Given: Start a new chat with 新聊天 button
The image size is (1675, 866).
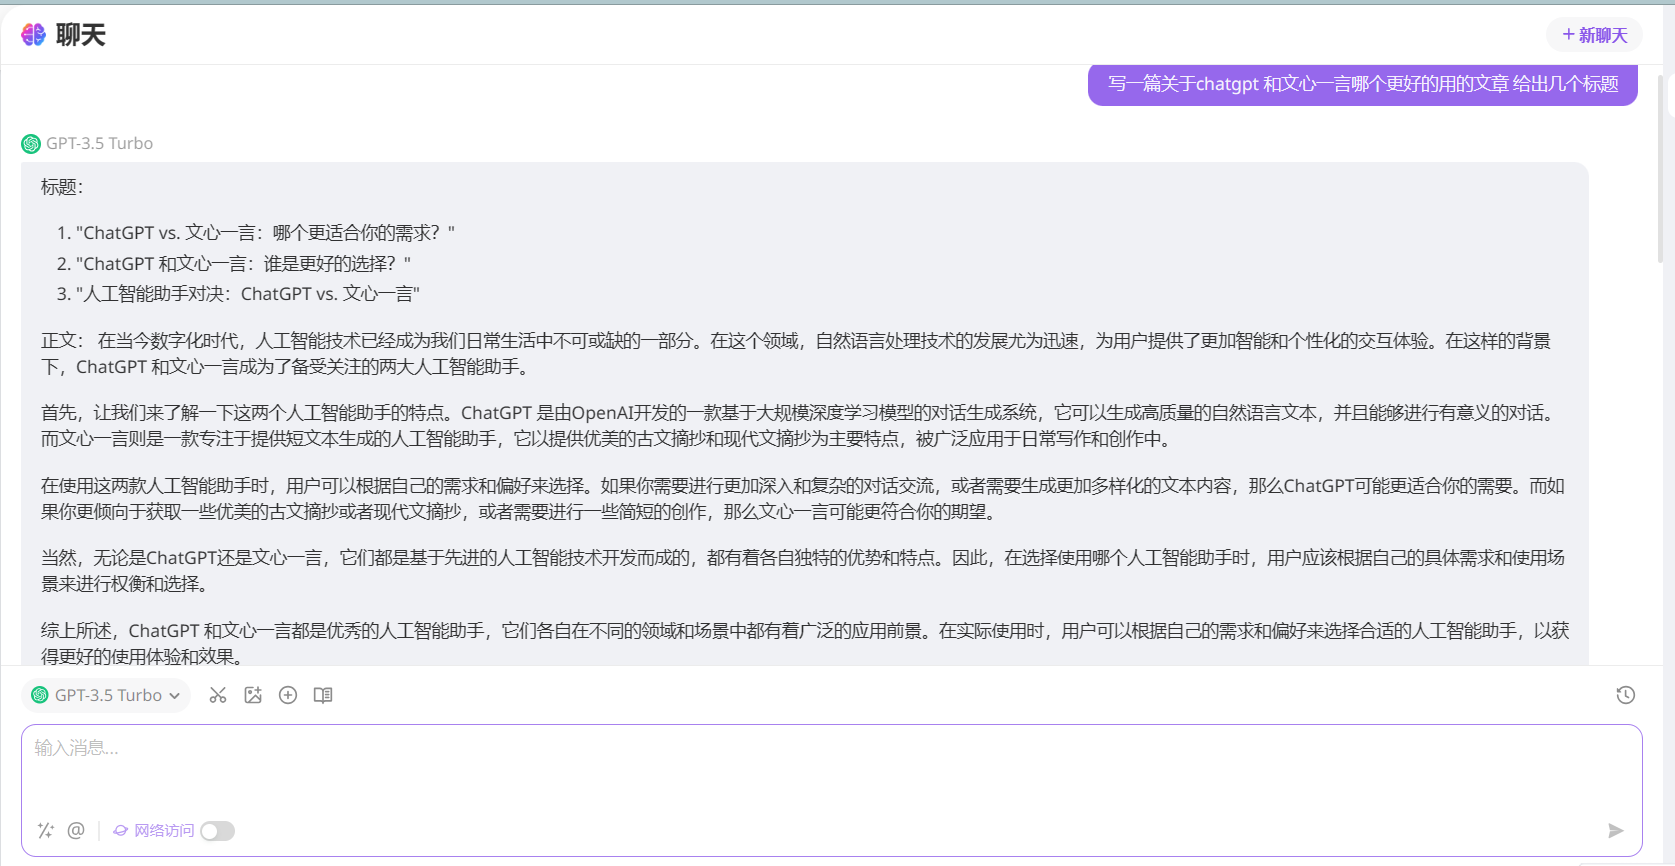Looking at the screenshot, I should tap(1595, 35).
